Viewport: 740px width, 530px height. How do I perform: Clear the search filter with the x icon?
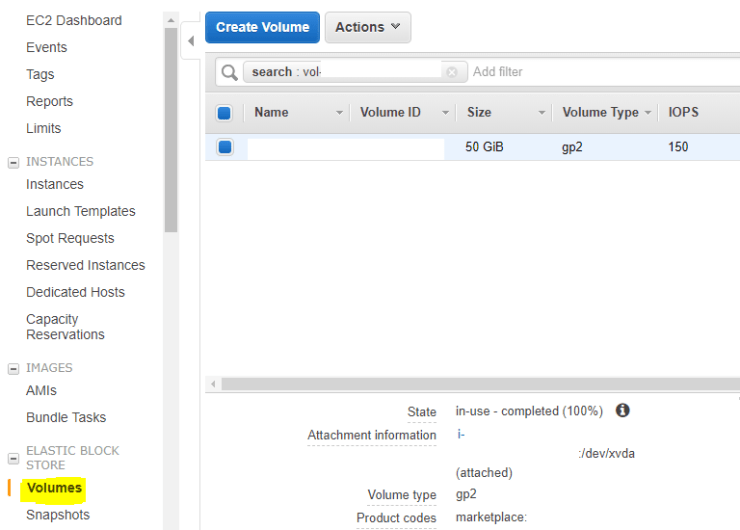[452, 72]
